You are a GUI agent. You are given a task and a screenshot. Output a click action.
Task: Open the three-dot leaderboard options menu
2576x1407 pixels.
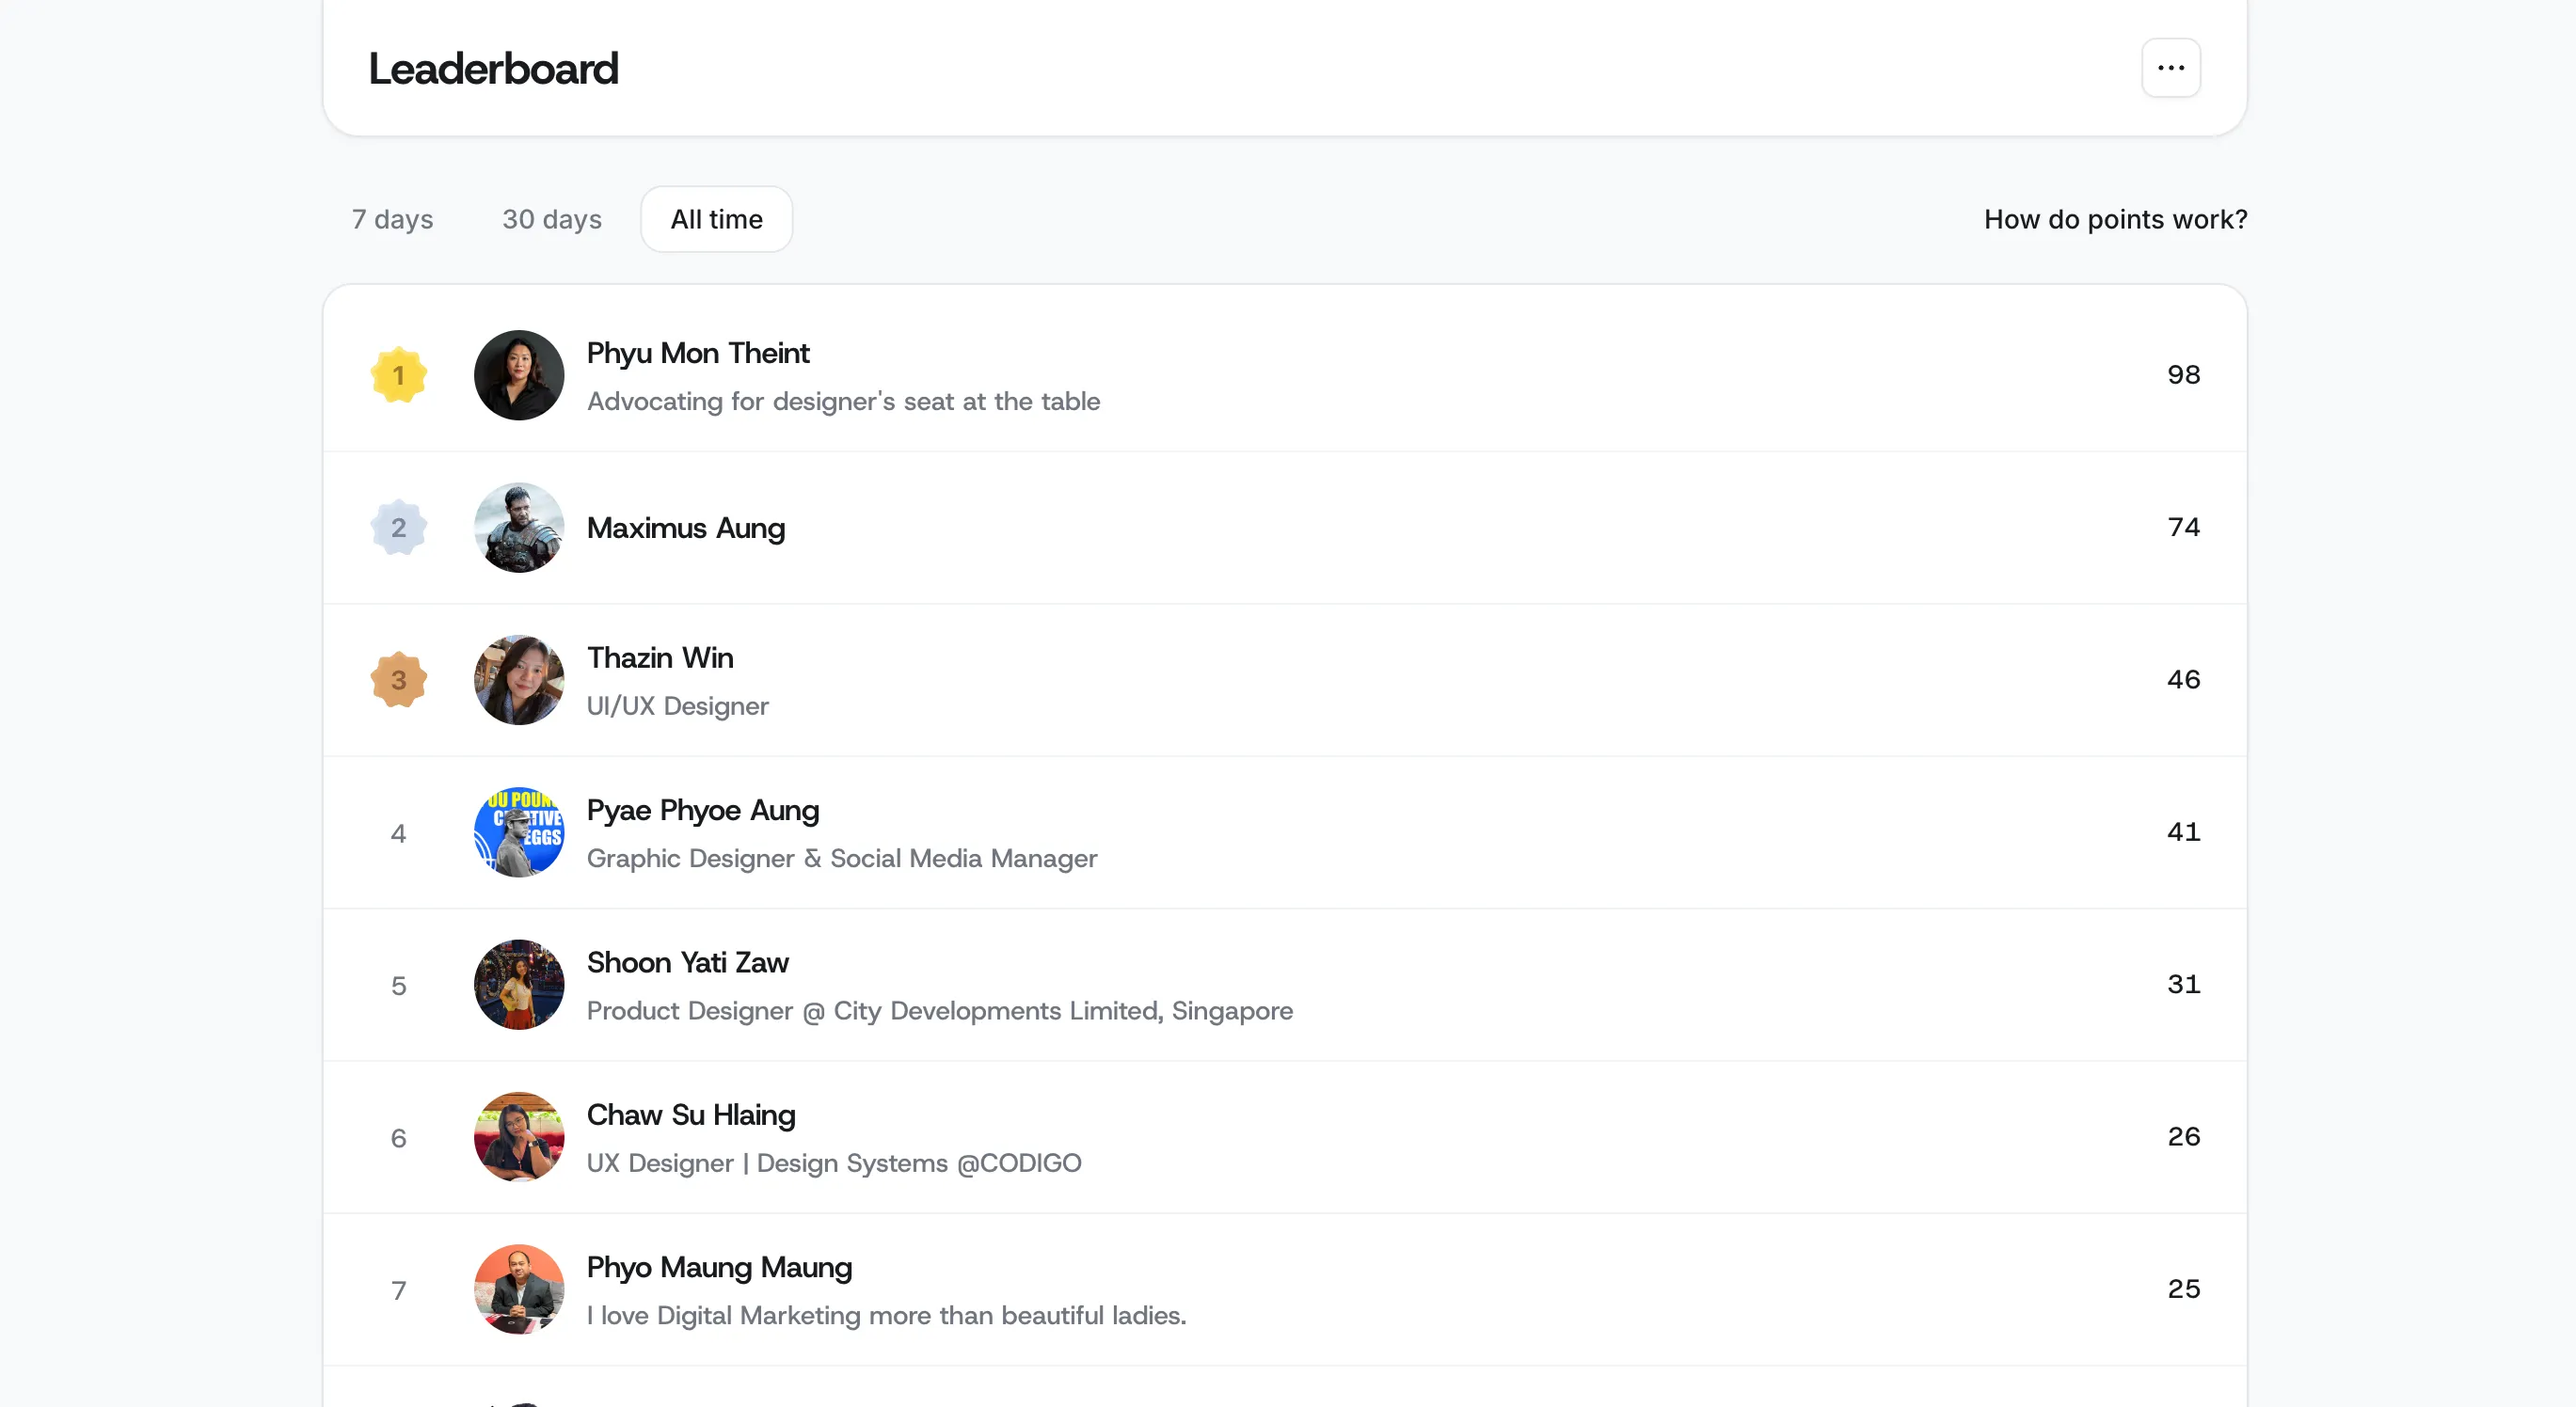[2170, 68]
